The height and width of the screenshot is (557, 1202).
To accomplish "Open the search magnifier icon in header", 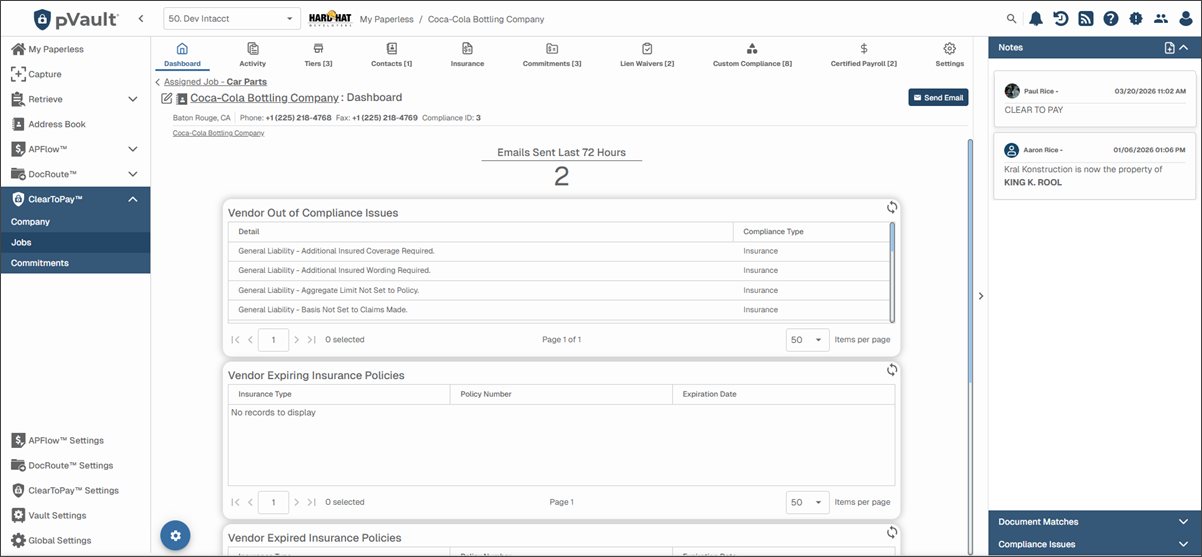I will point(1011,19).
